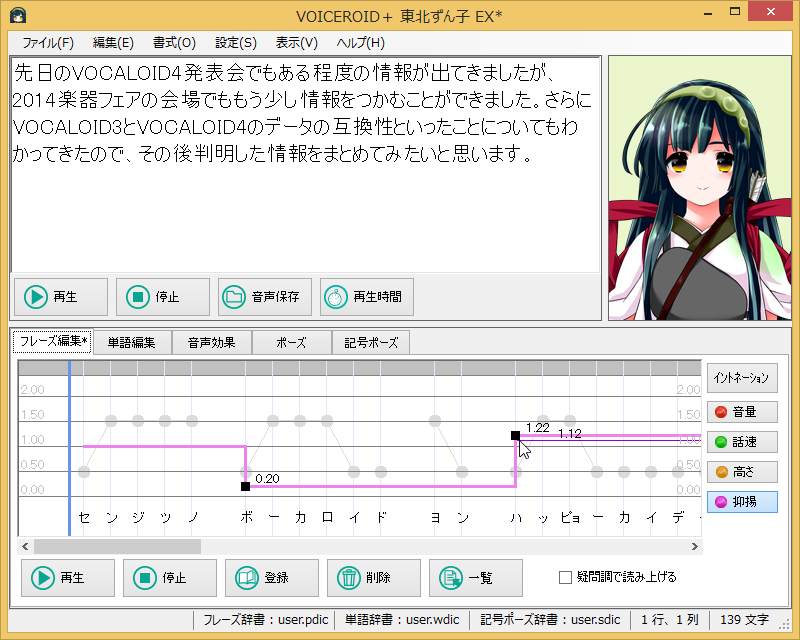The height and width of the screenshot is (640, 800).
Task: Open the 一覧 list icon
Action: click(x=451, y=578)
